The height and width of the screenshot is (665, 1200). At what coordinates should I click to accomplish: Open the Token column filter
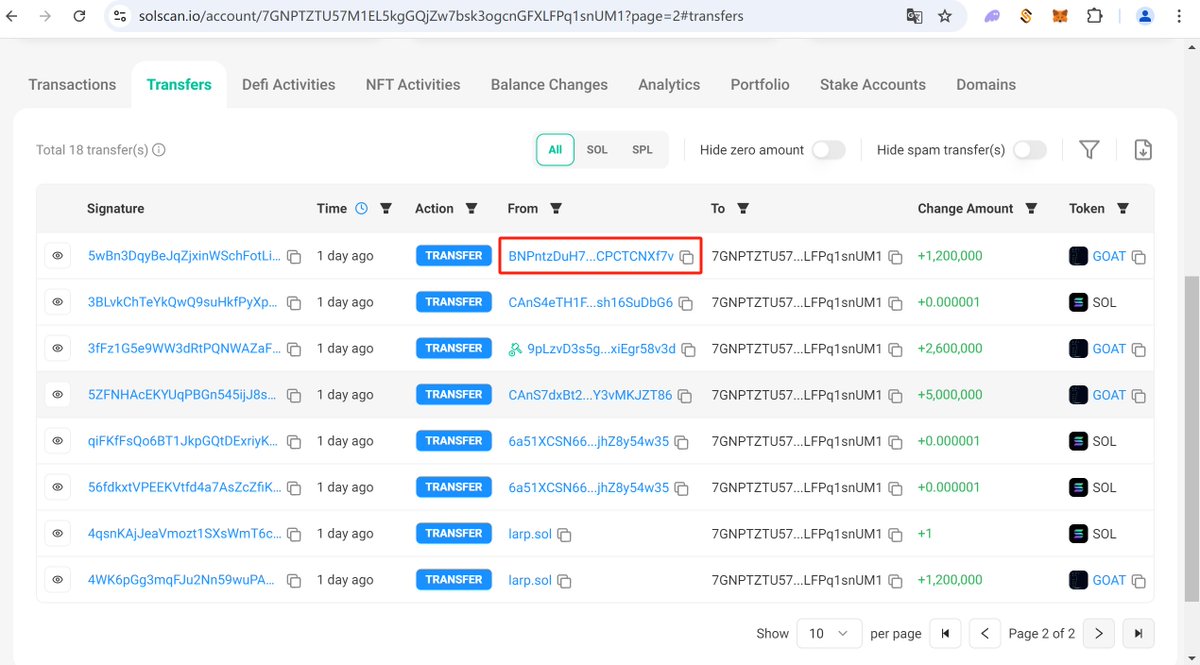(x=1123, y=209)
